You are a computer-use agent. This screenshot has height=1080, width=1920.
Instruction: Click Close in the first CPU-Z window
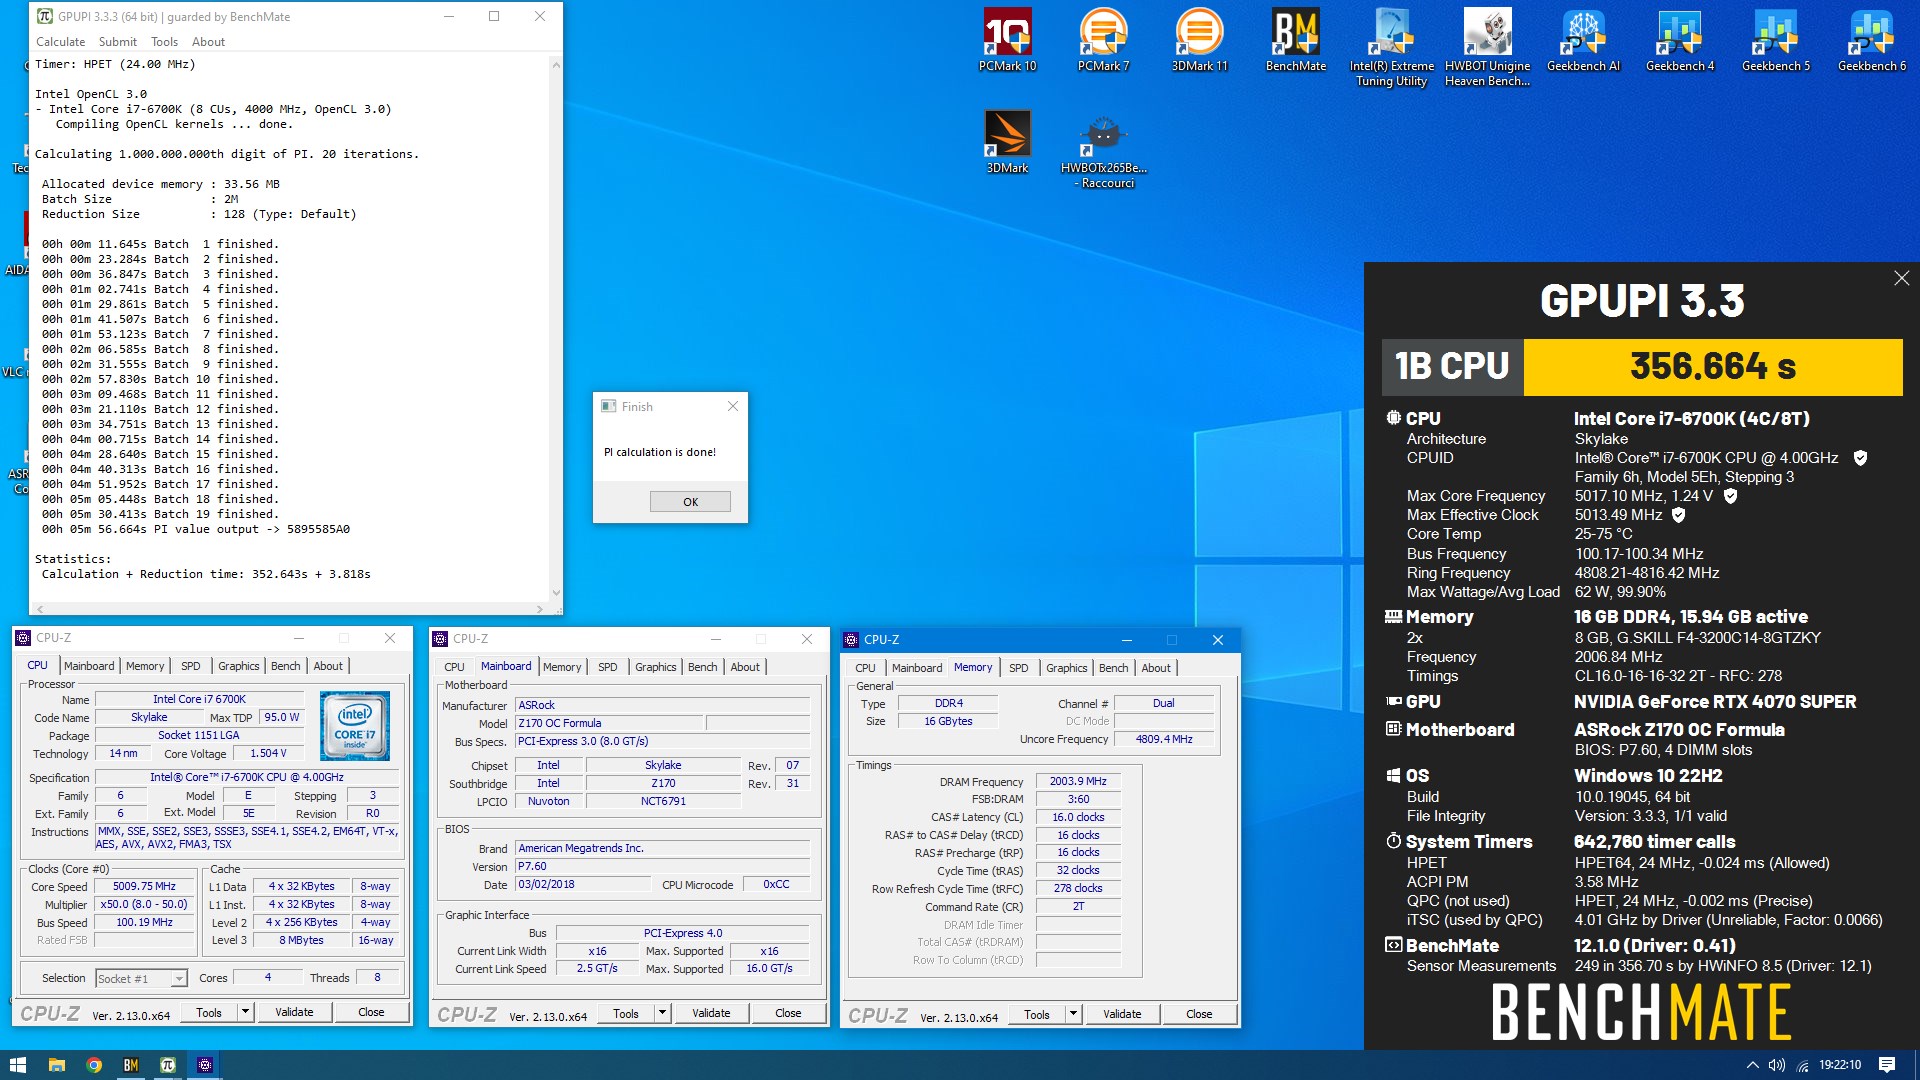click(371, 1012)
